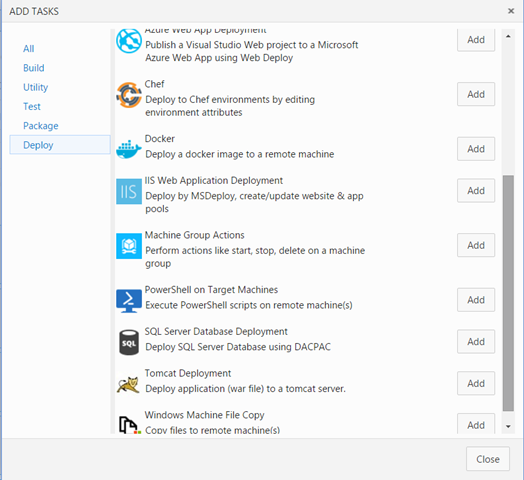
Task: Click the SQL Server Database Deployment icon
Action: 129,342
